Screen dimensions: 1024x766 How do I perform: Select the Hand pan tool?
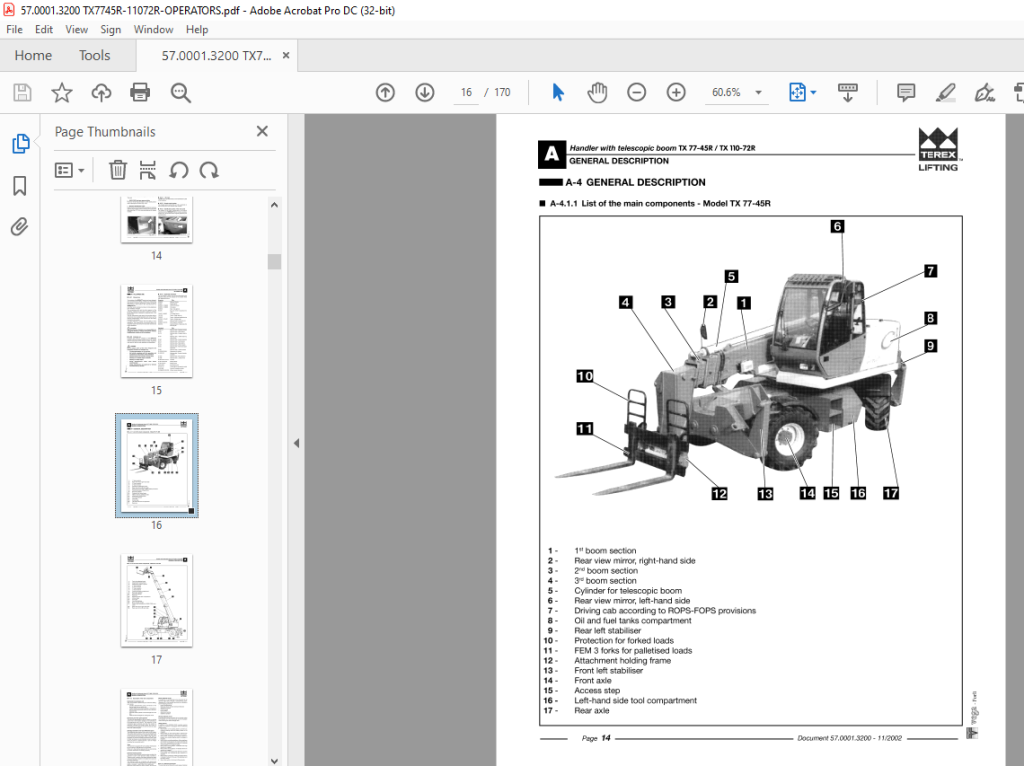[597, 93]
